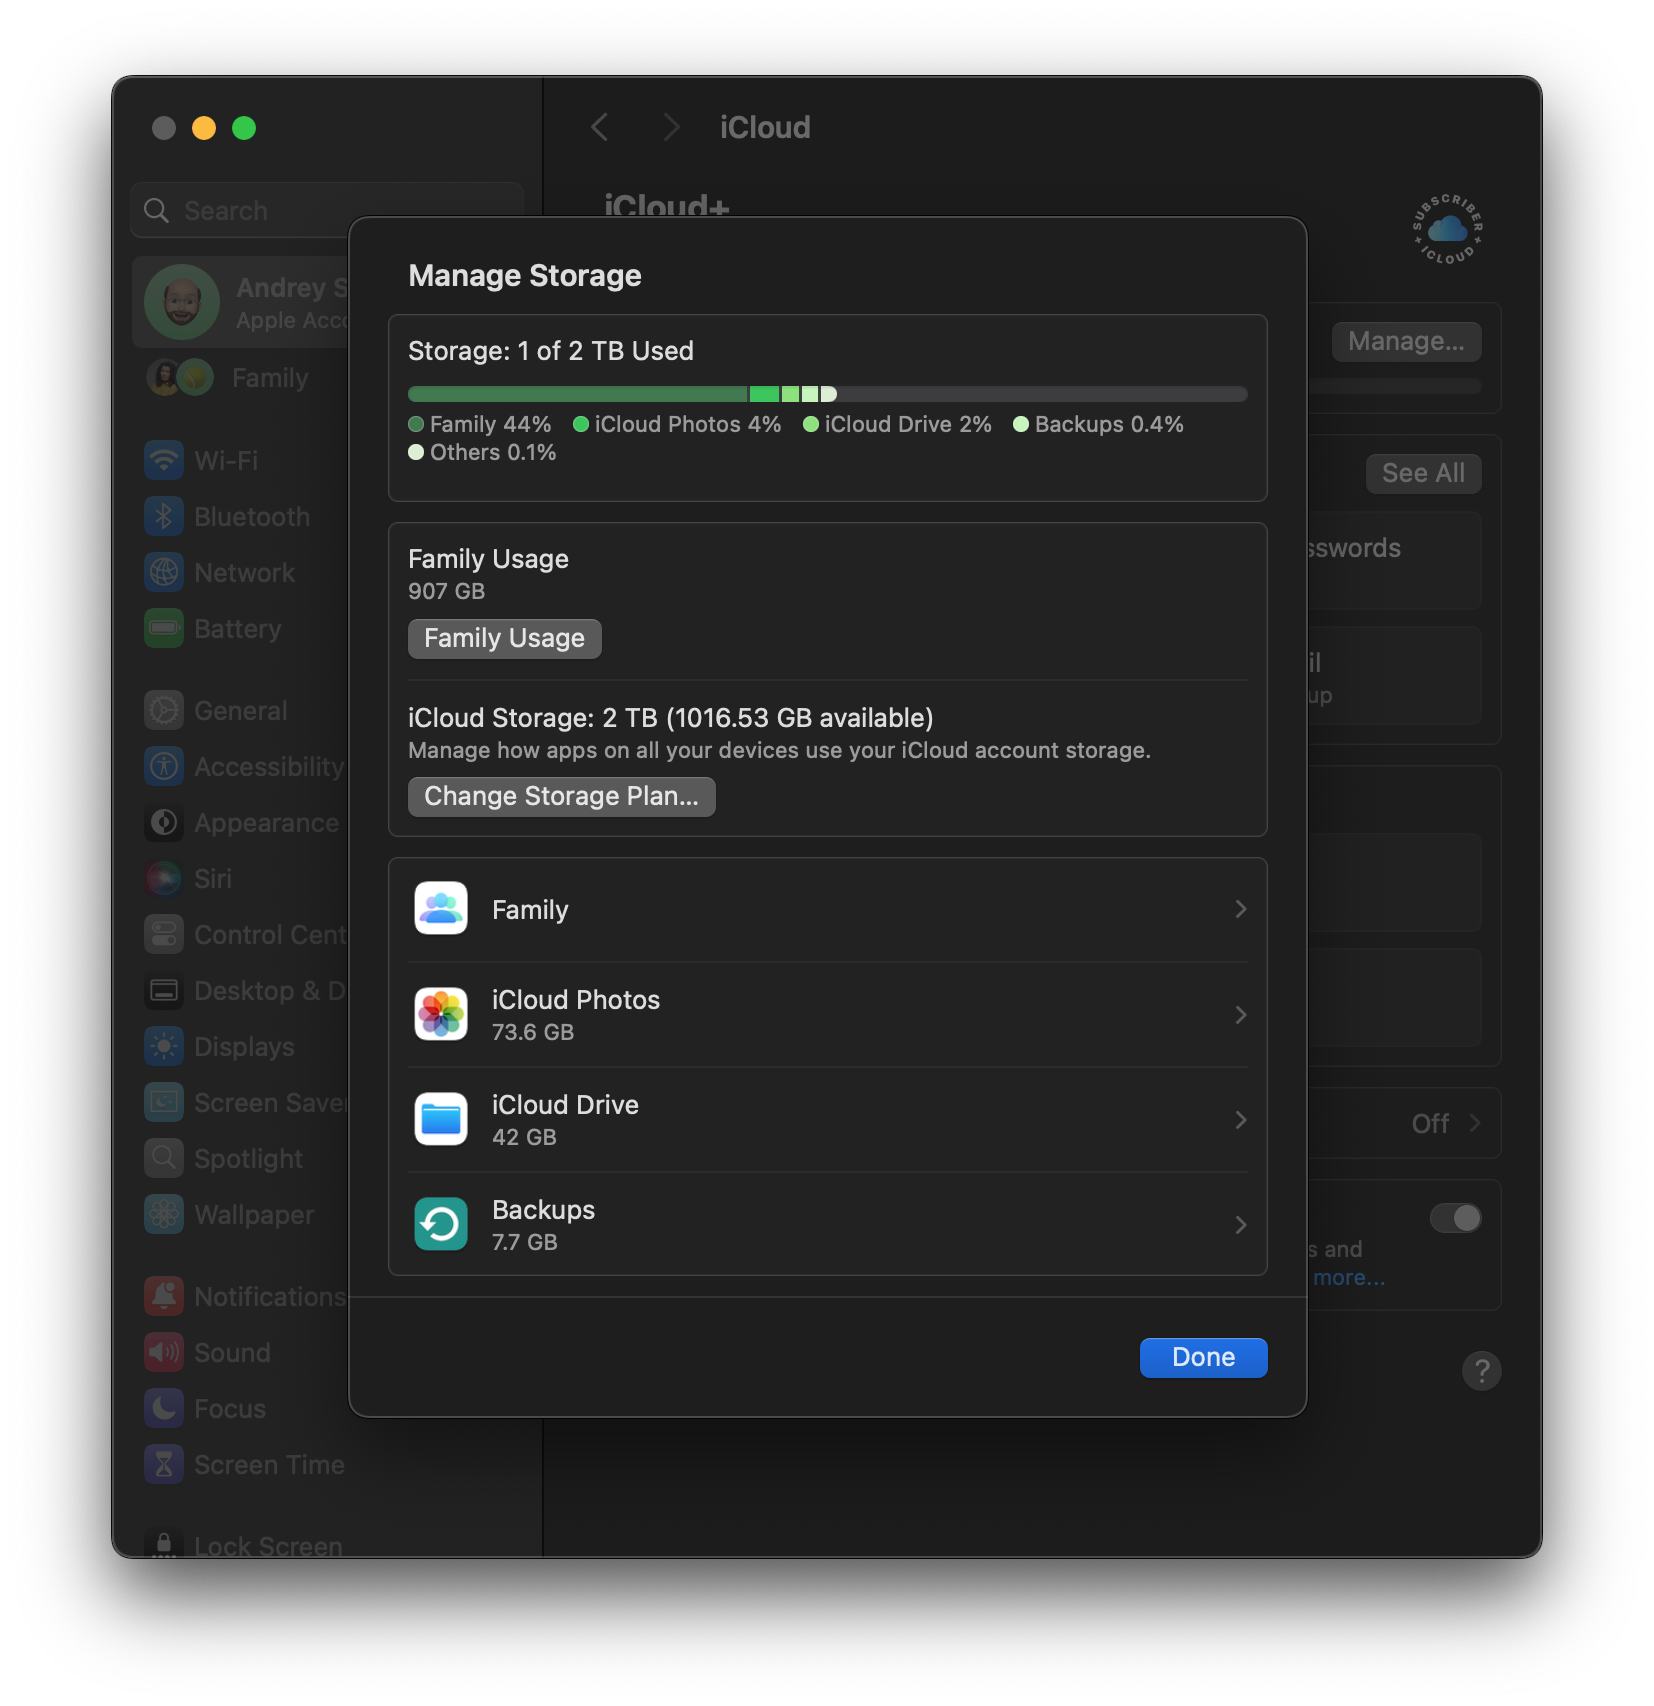The height and width of the screenshot is (1706, 1654).
Task: Expand the Family row chevron
Action: pyautogui.click(x=1240, y=909)
